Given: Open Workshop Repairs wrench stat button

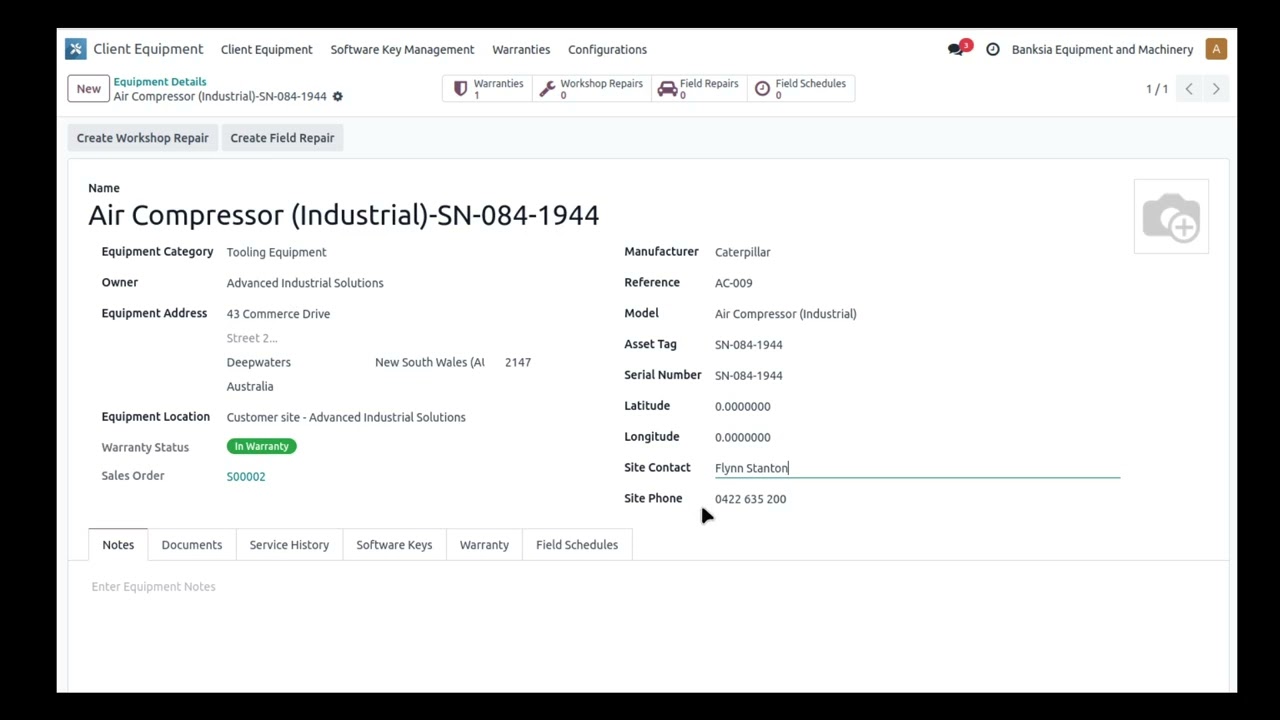Looking at the screenshot, I should point(591,89).
